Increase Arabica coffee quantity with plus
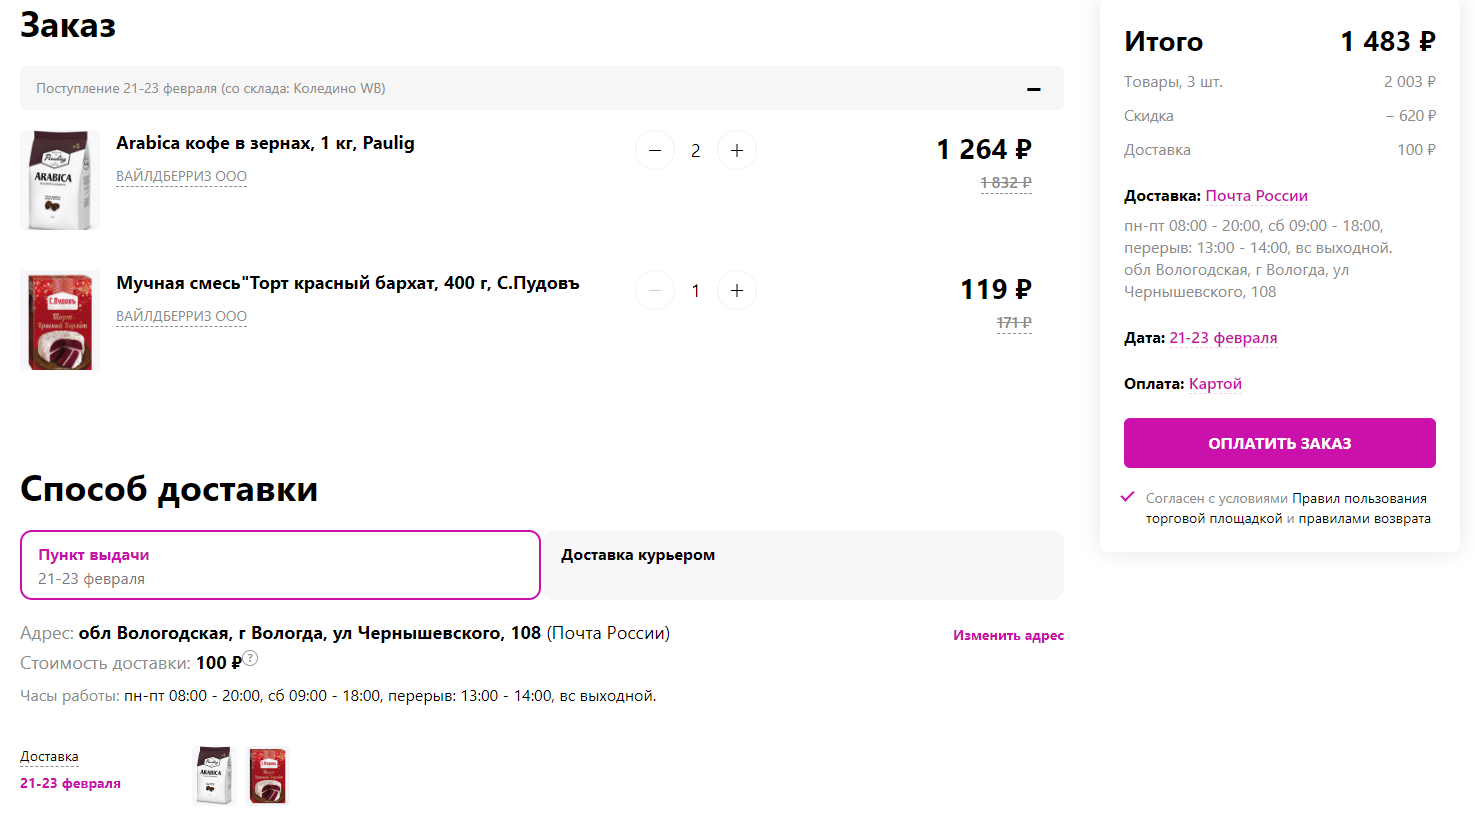The image size is (1475, 836). click(x=737, y=151)
